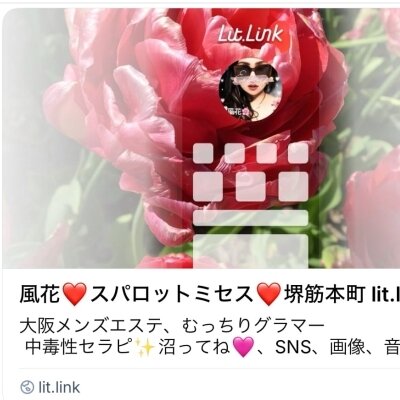Click the red heart before 堺筋本町
This screenshot has height=400, width=400.
tap(269, 295)
